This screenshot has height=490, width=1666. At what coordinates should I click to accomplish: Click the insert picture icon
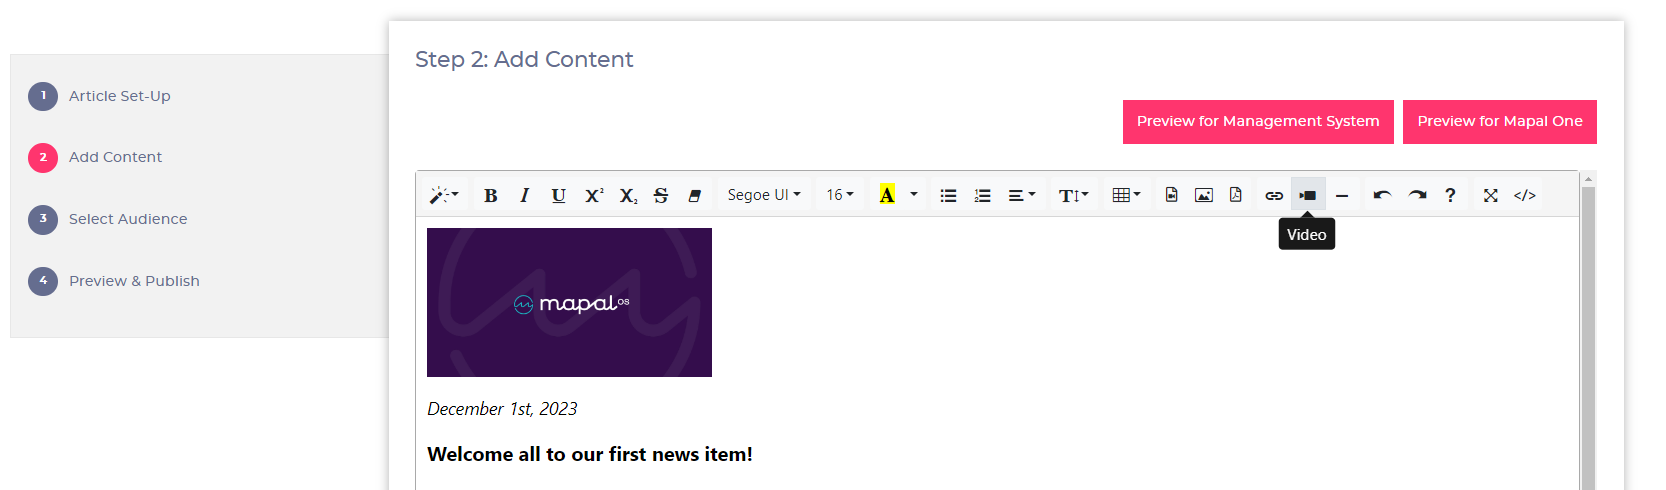(x=1204, y=195)
